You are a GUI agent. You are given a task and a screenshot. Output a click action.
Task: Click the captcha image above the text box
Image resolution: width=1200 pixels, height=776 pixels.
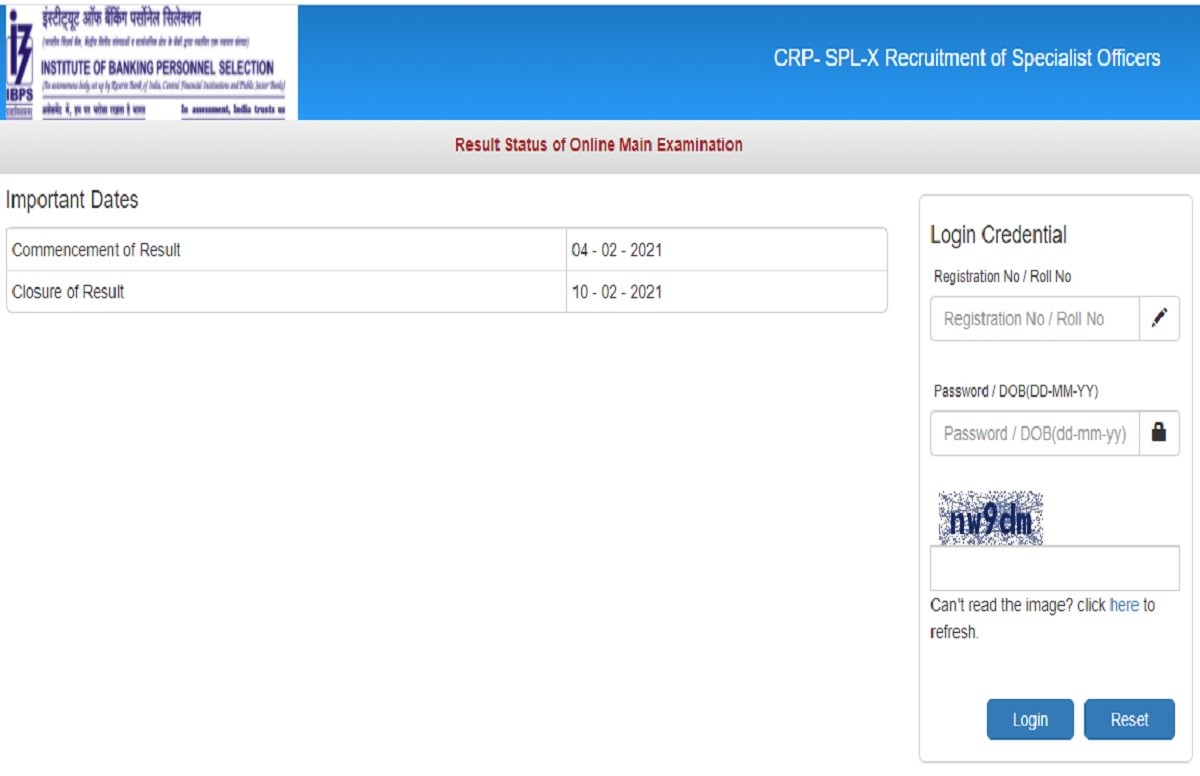coord(990,518)
